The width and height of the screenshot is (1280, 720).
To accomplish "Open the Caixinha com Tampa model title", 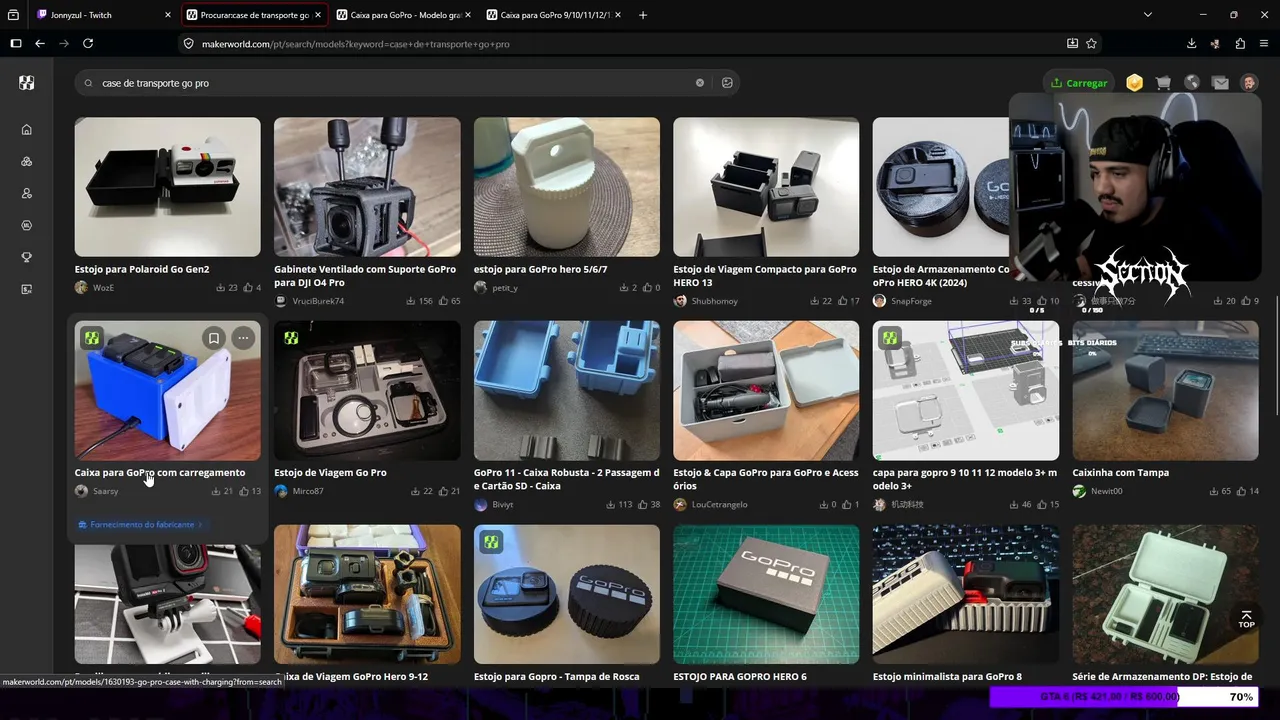I will tap(1120, 473).
